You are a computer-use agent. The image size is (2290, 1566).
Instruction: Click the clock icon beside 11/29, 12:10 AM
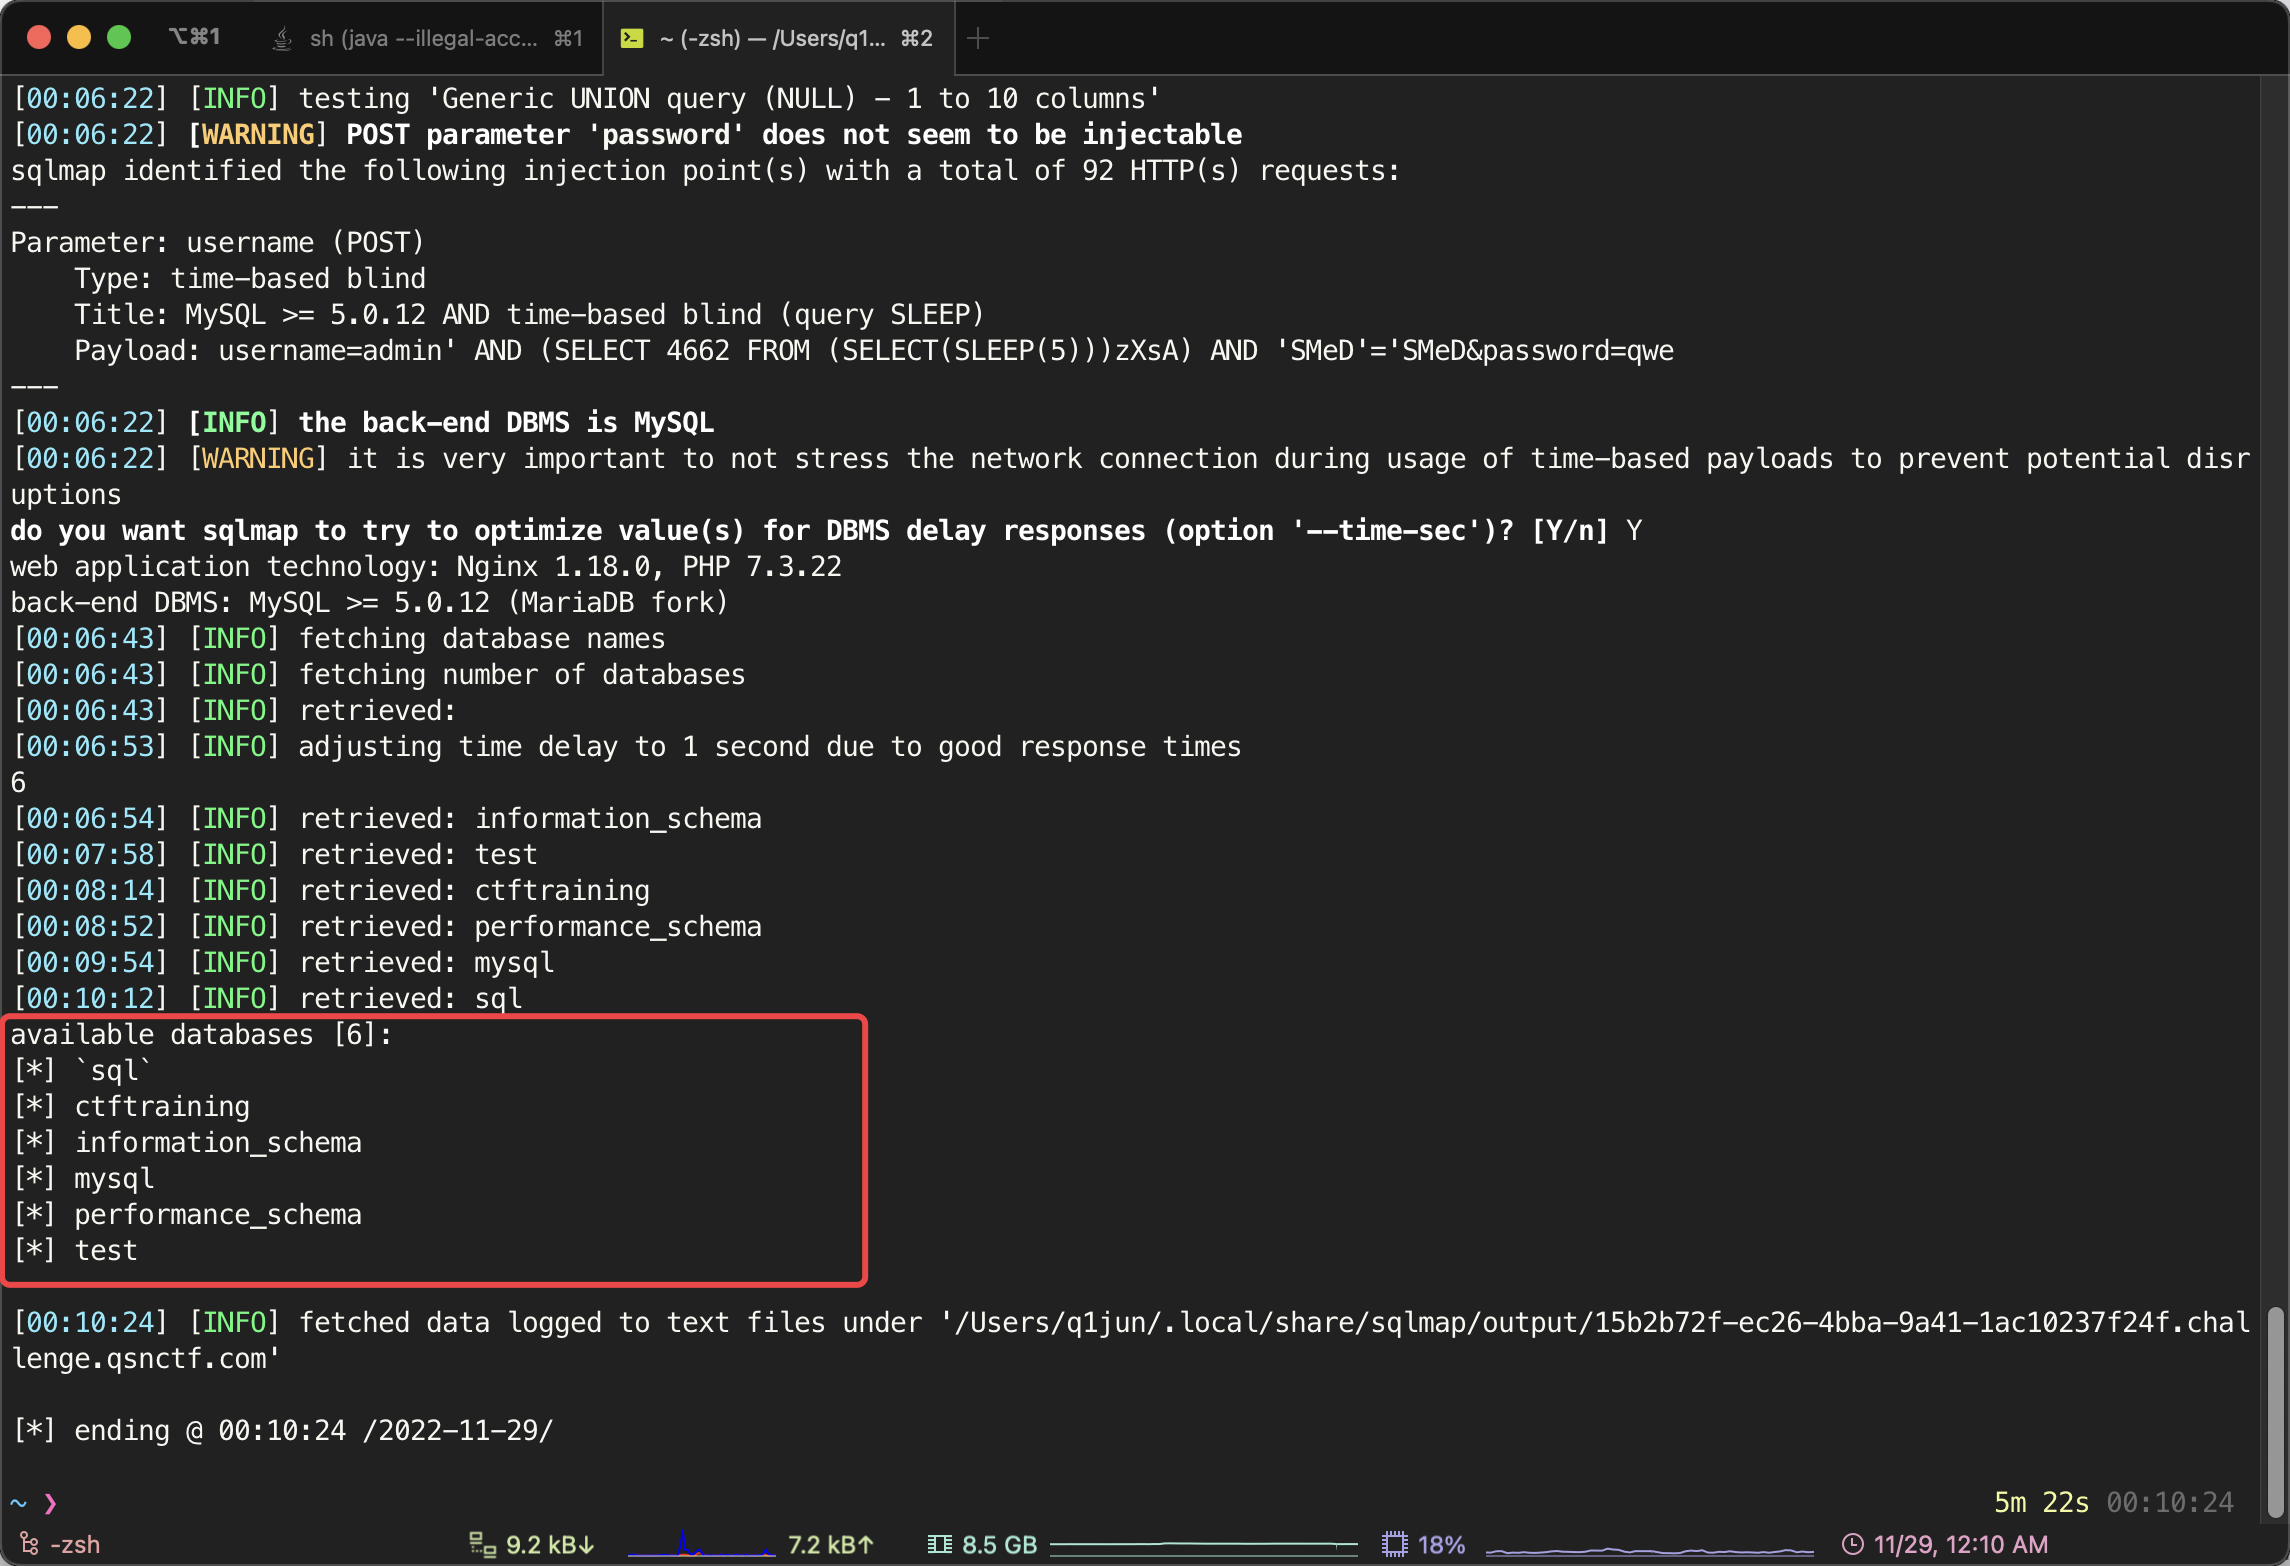1852,1545
